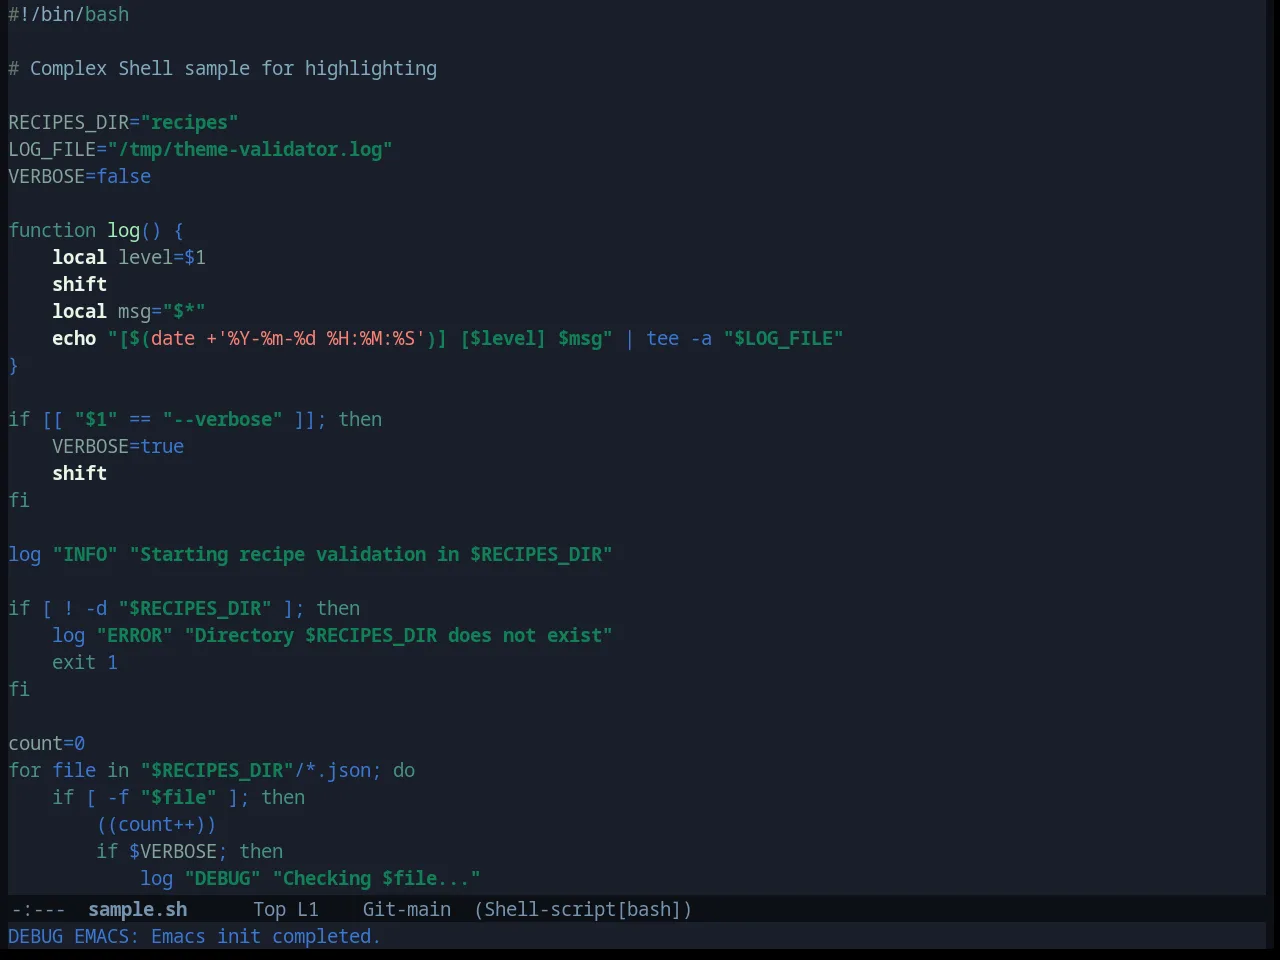The width and height of the screenshot is (1280, 960).
Task: Click the 'local level=$1' line
Action: (129, 257)
